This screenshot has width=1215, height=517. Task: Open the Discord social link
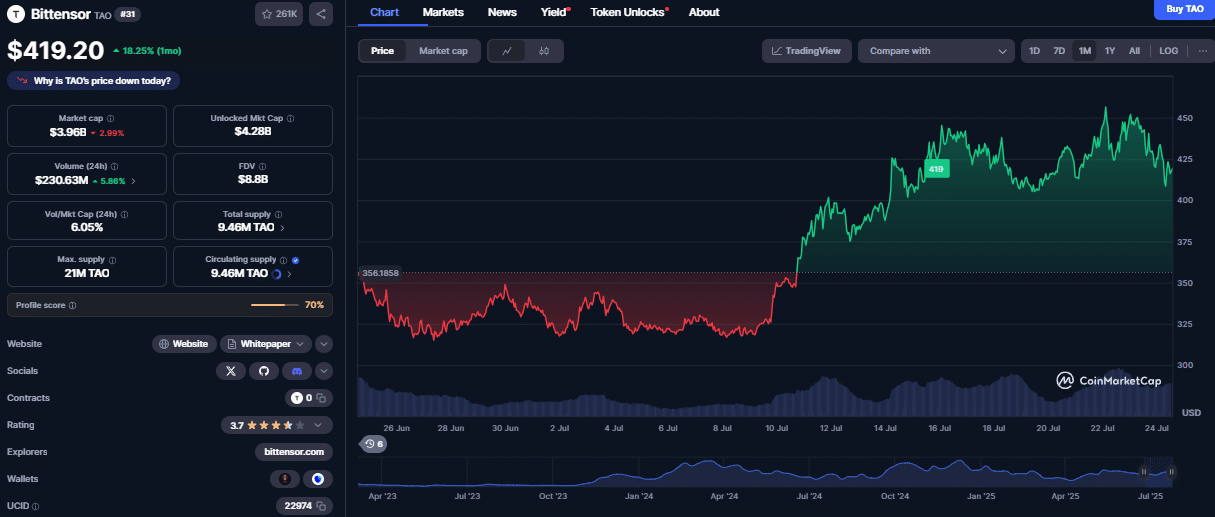point(296,371)
